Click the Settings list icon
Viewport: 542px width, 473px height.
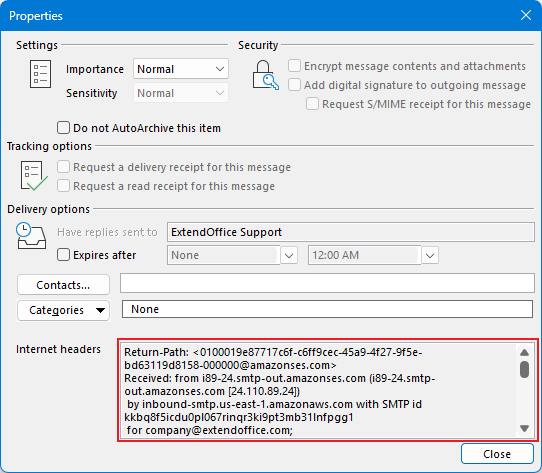click(40, 74)
